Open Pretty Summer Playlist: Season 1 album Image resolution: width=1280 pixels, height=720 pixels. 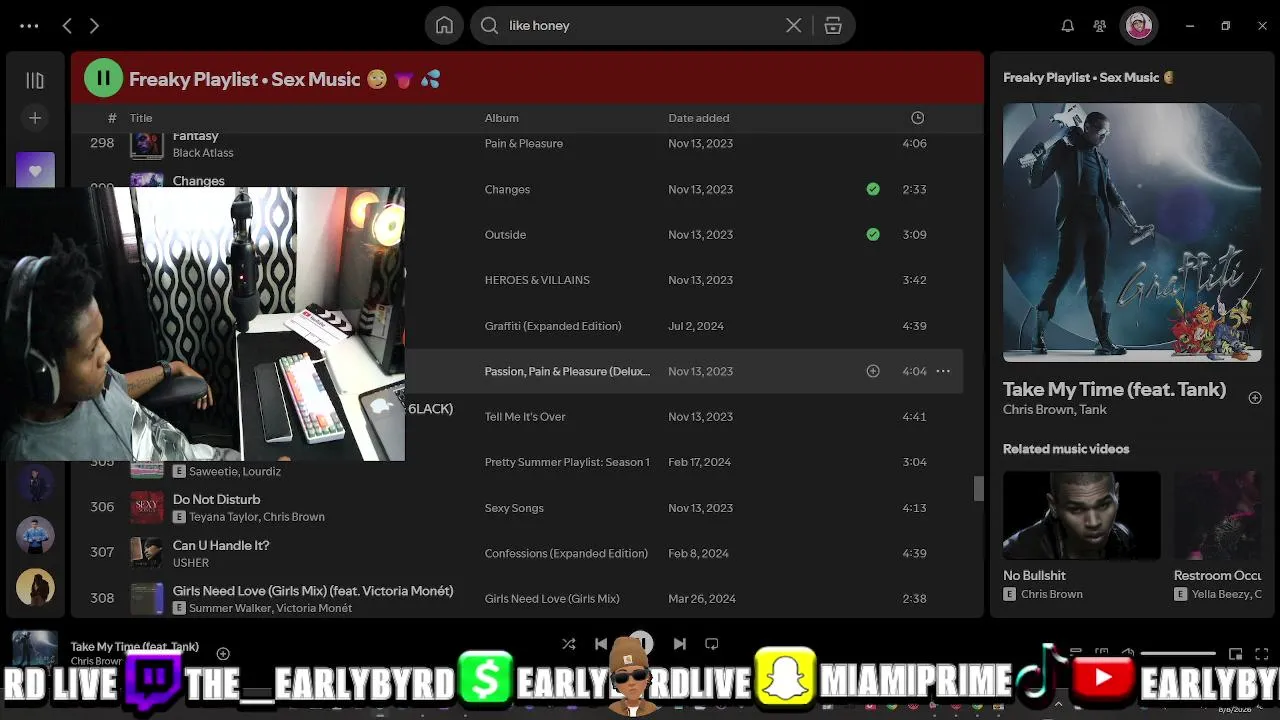pyautogui.click(x=567, y=462)
